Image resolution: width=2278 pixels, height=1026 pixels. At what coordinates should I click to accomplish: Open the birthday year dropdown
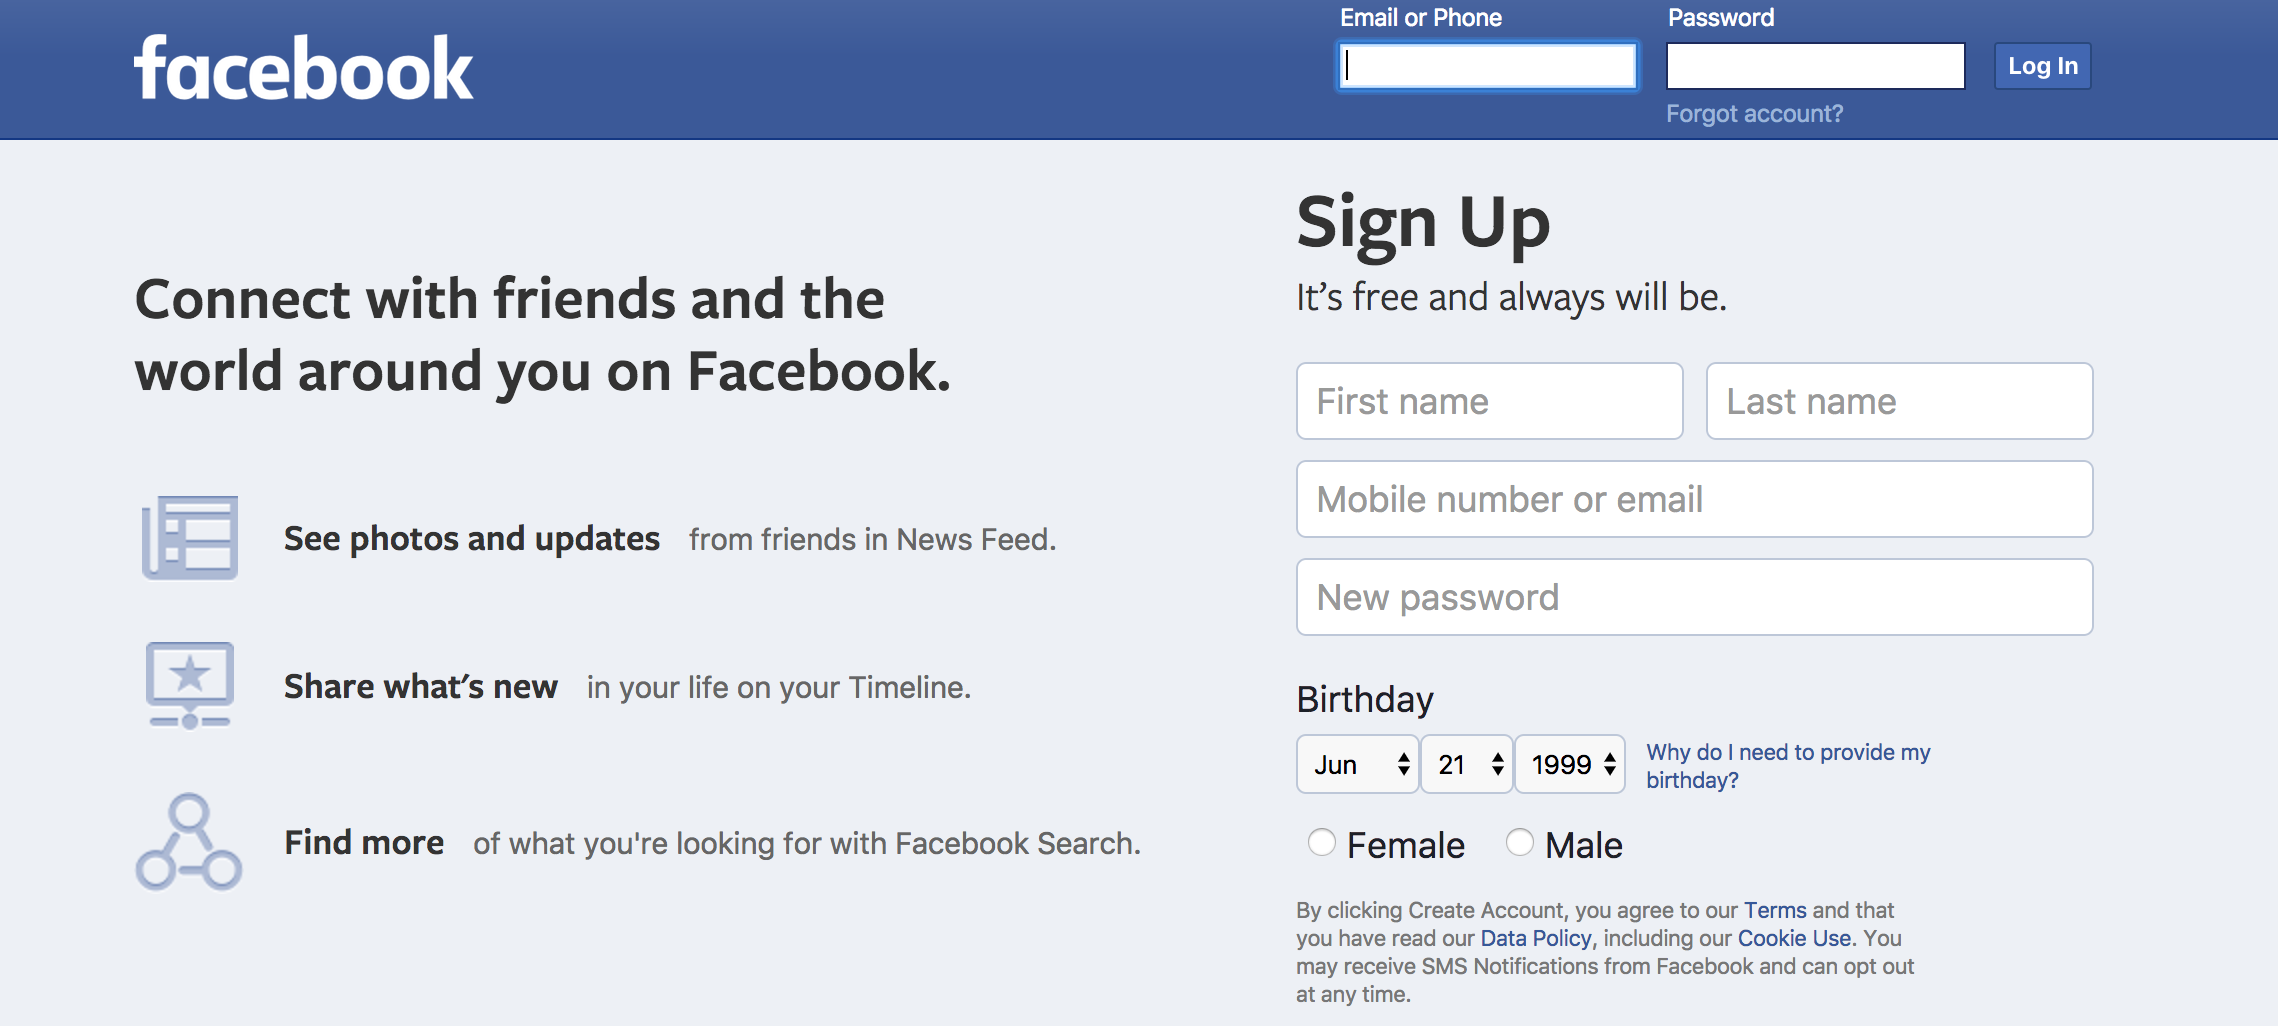pyautogui.click(x=1570, y=765)
